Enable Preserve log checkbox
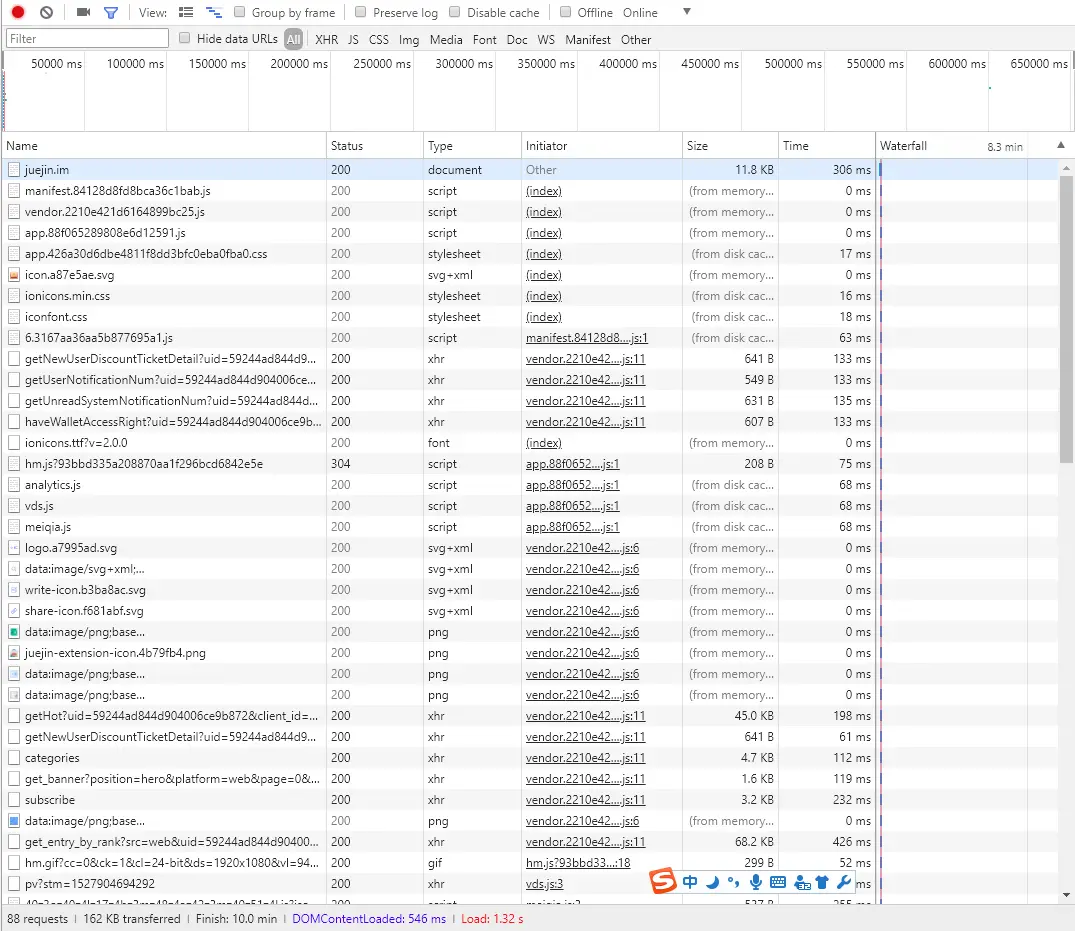 click(x=360, y=12)
